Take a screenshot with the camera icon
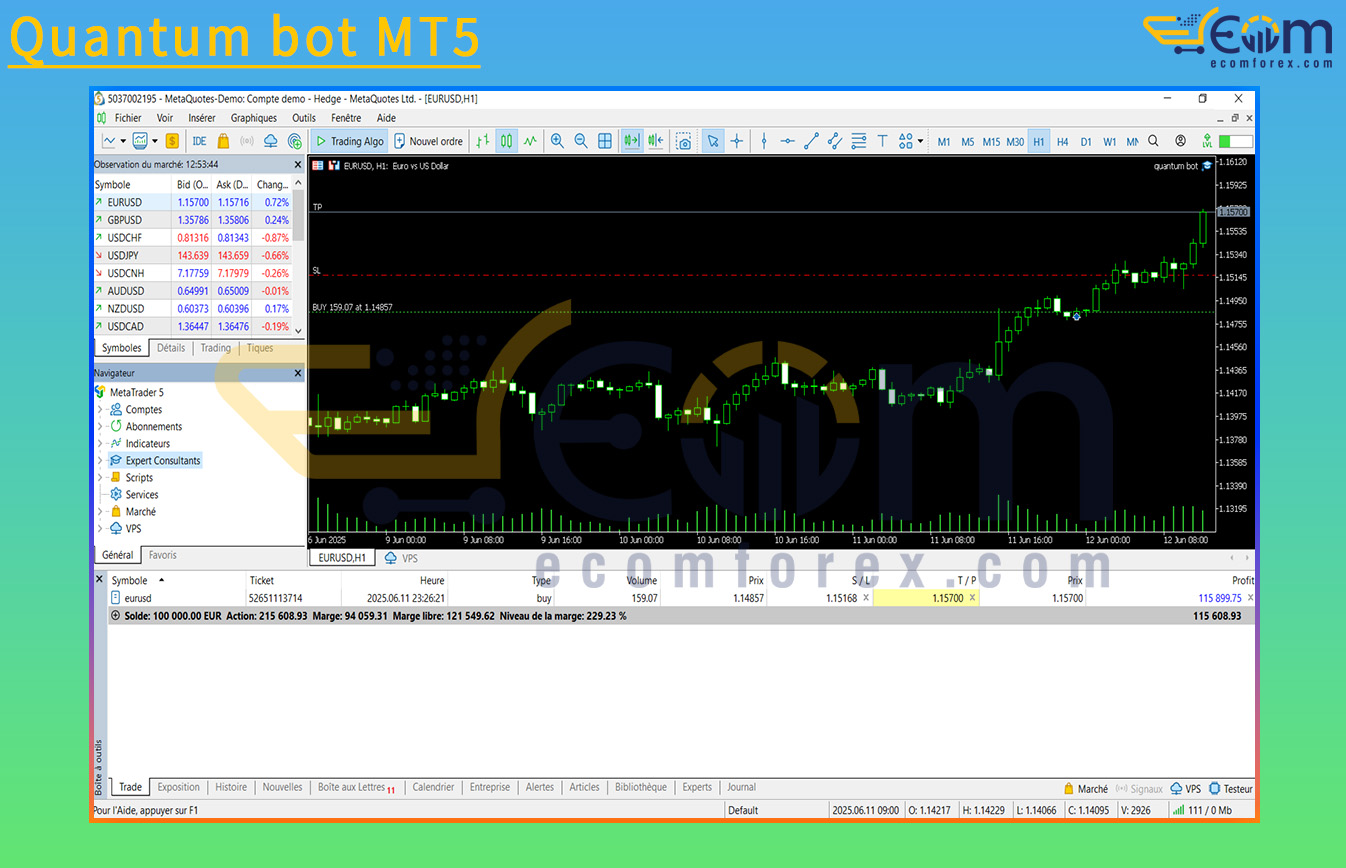Screen dimensions: 1346x868 click(x=683, y=141)
